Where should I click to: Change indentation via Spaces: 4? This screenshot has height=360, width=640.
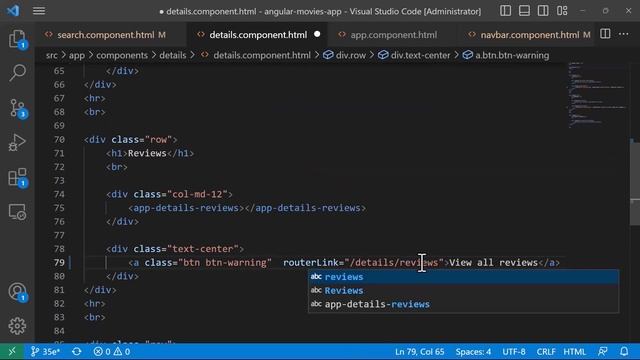473,351
